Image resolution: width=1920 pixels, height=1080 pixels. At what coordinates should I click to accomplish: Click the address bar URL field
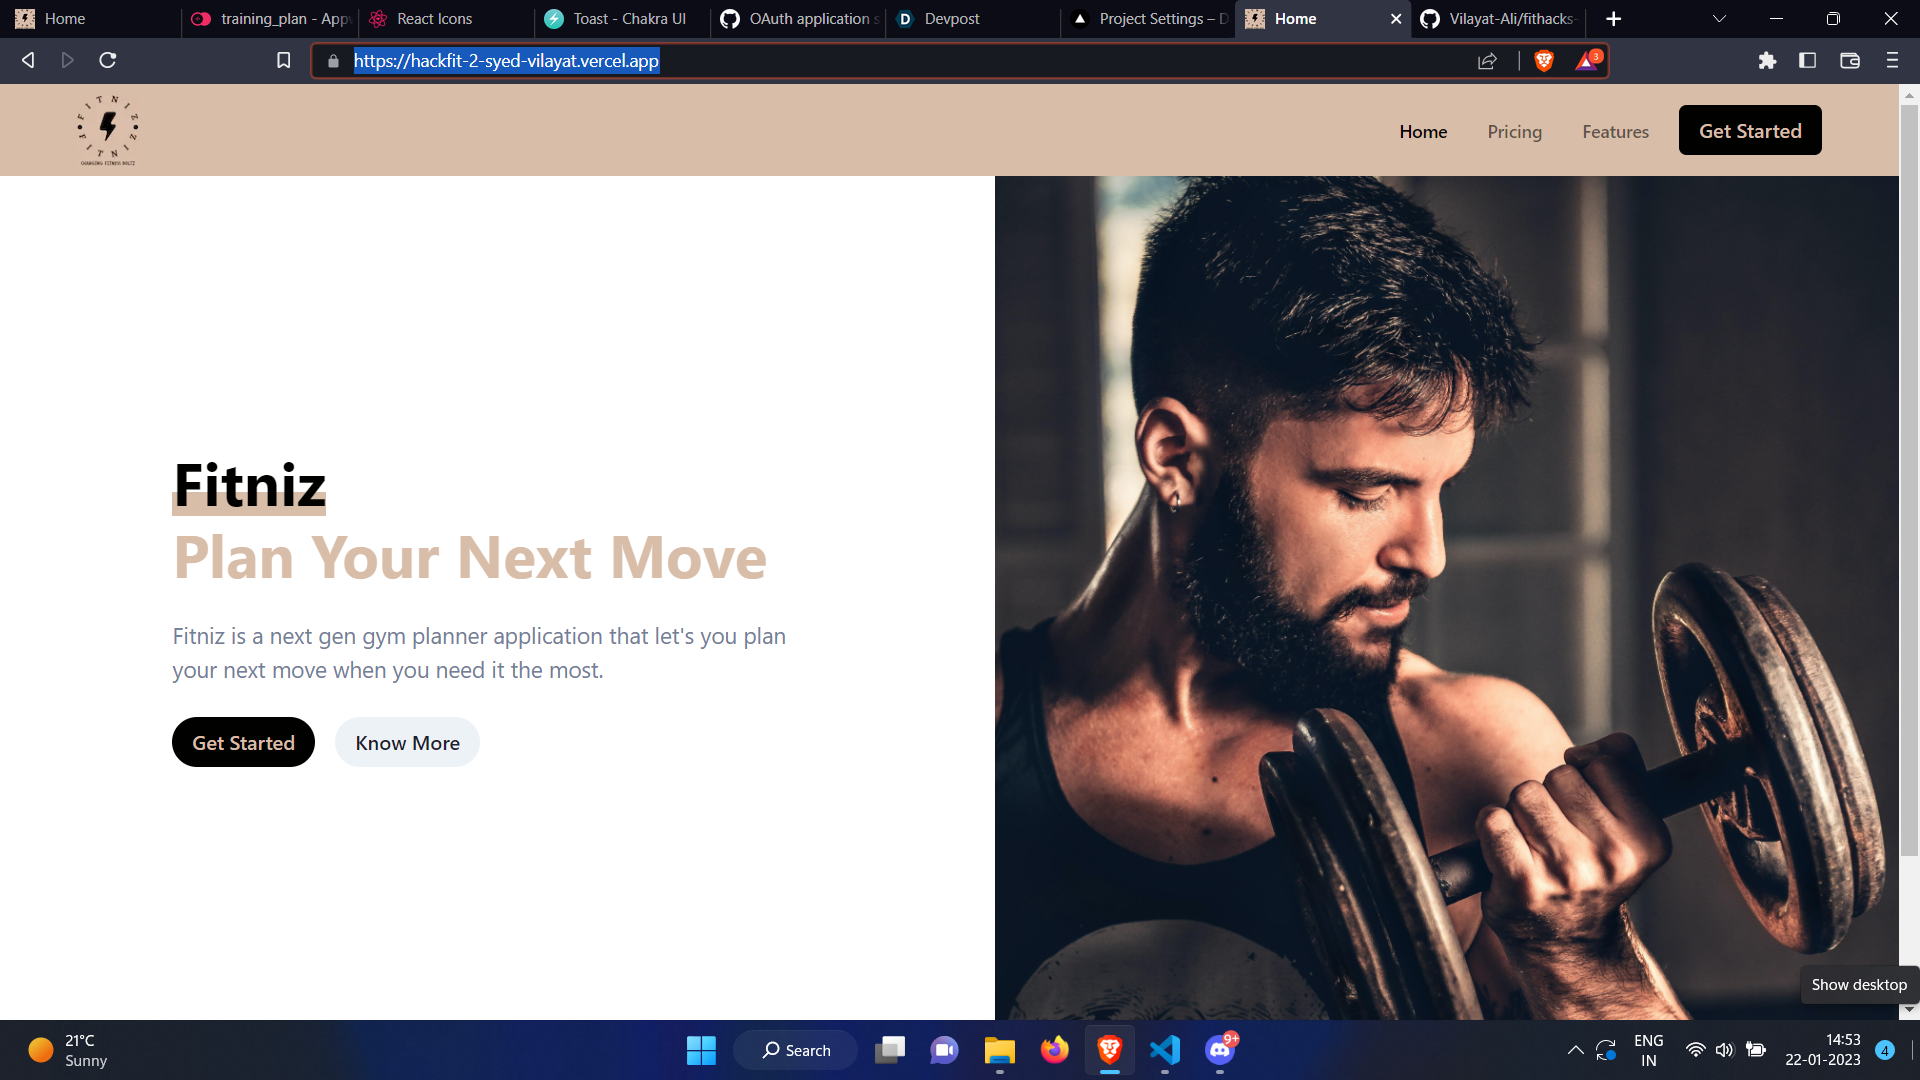(900, 61)
